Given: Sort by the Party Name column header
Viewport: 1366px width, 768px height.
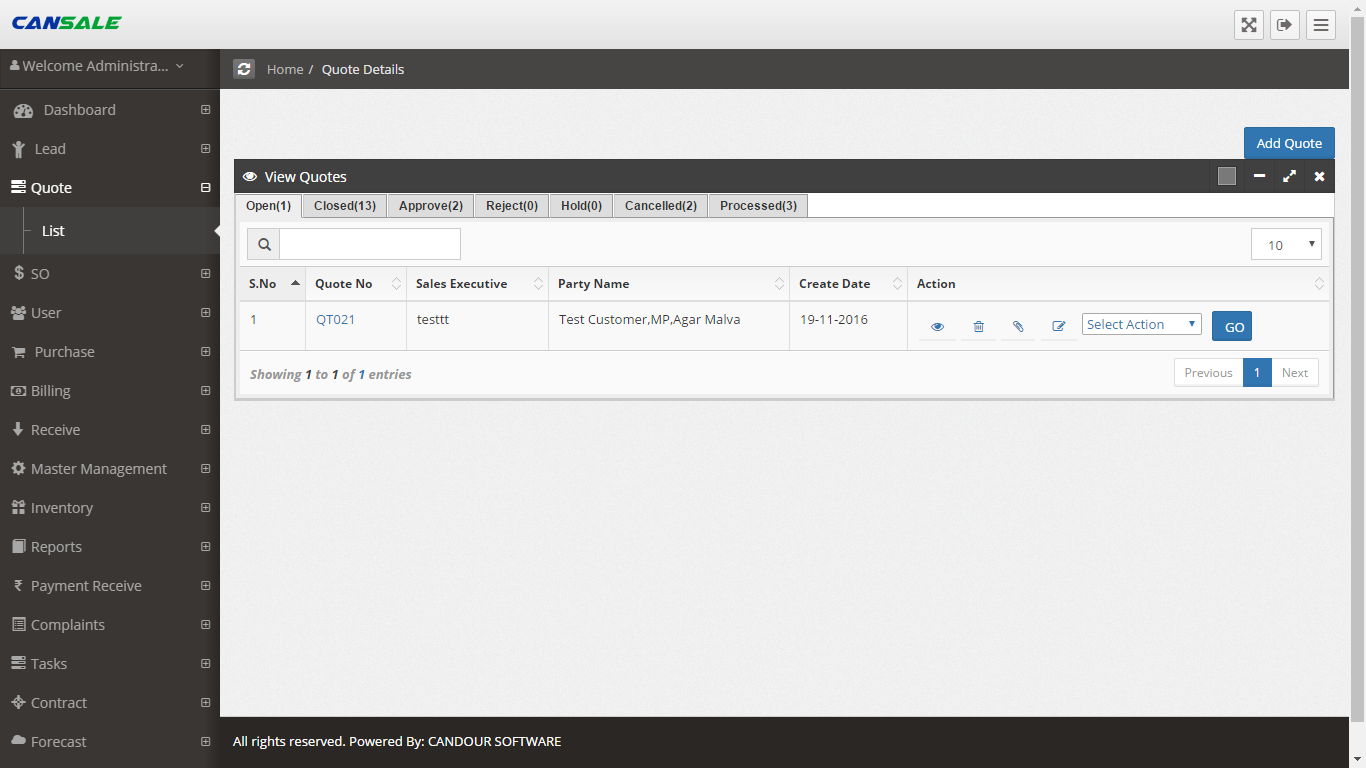Looking at the screenshot, I should click(x=669, y=284).
